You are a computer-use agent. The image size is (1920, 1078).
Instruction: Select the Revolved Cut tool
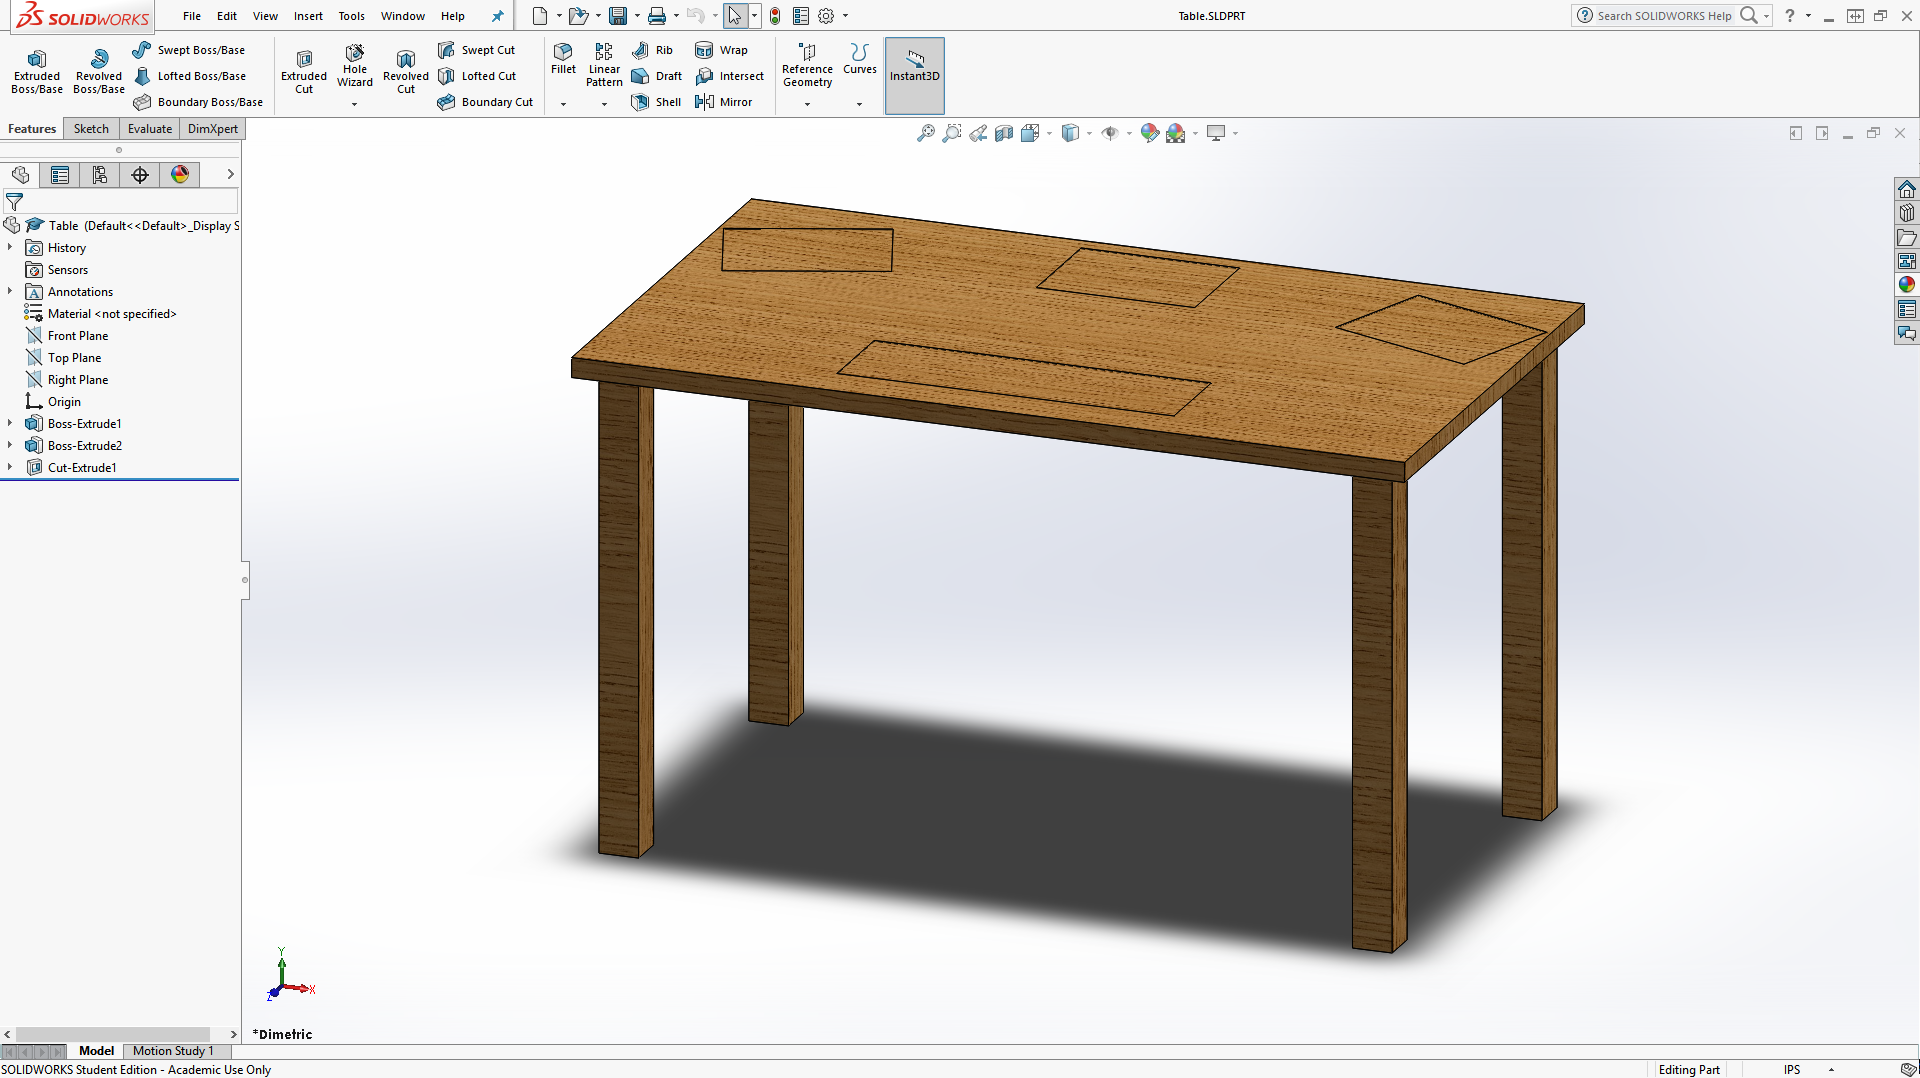(x=406, y=71)
